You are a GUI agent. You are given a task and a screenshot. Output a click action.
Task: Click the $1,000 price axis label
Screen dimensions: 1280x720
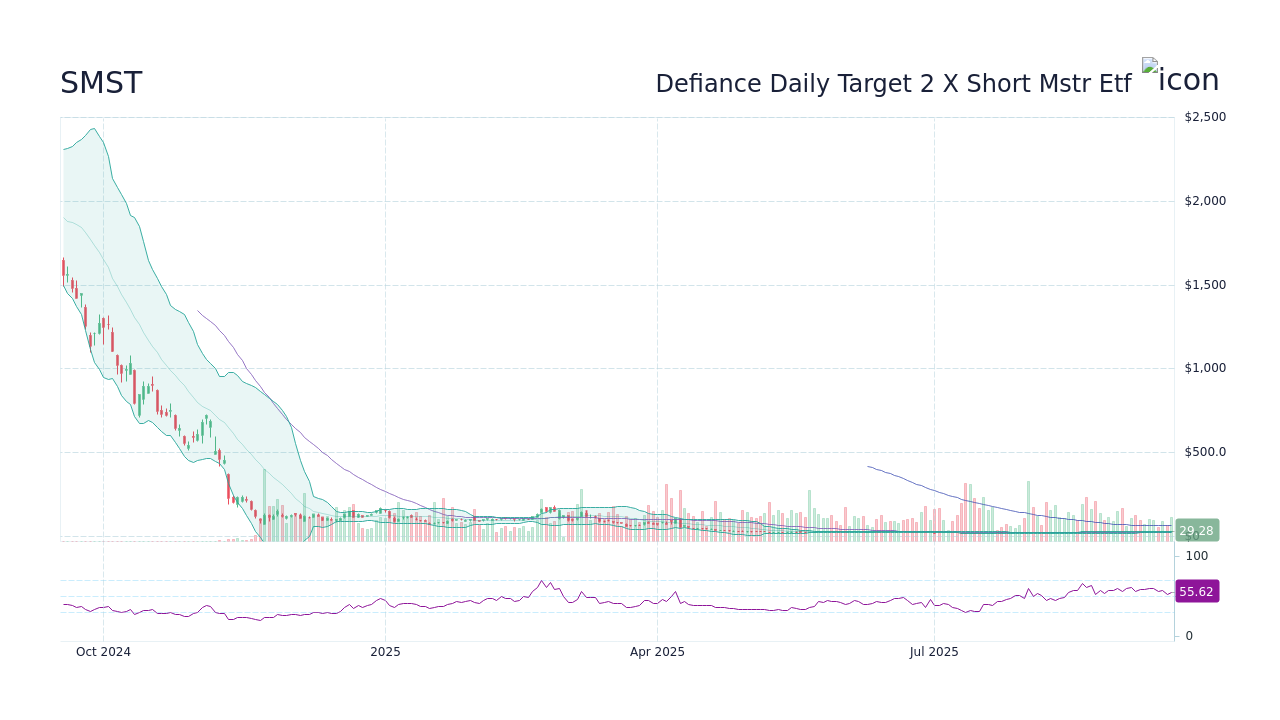click(x=1205, y=368)
